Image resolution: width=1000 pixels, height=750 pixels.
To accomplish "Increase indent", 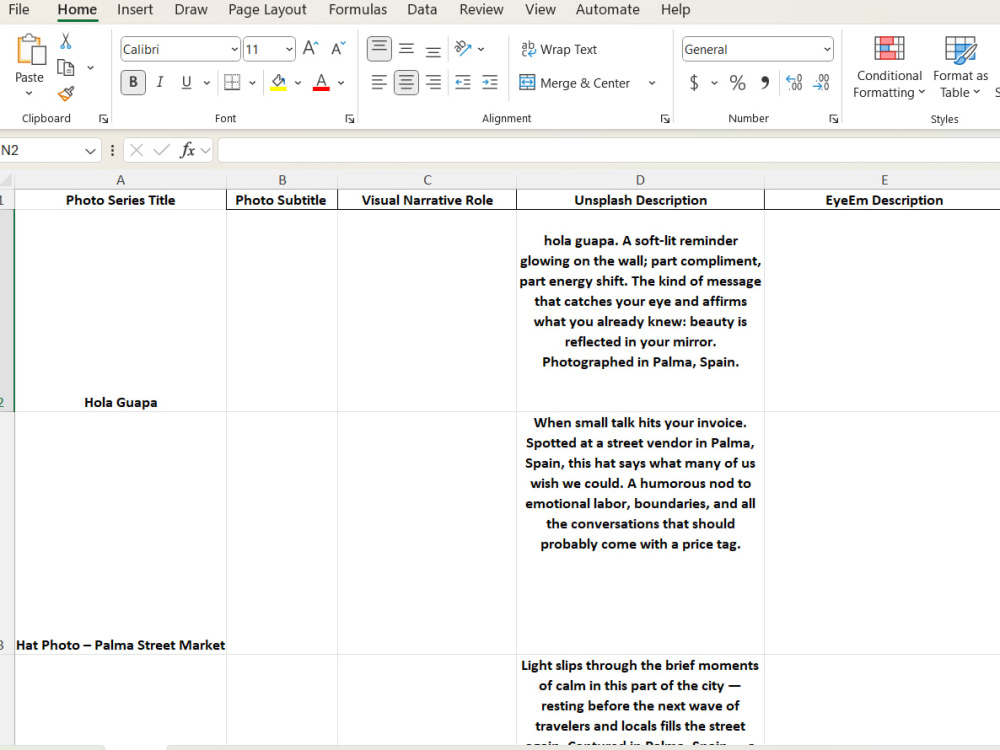I will click(x=490, y=82).
